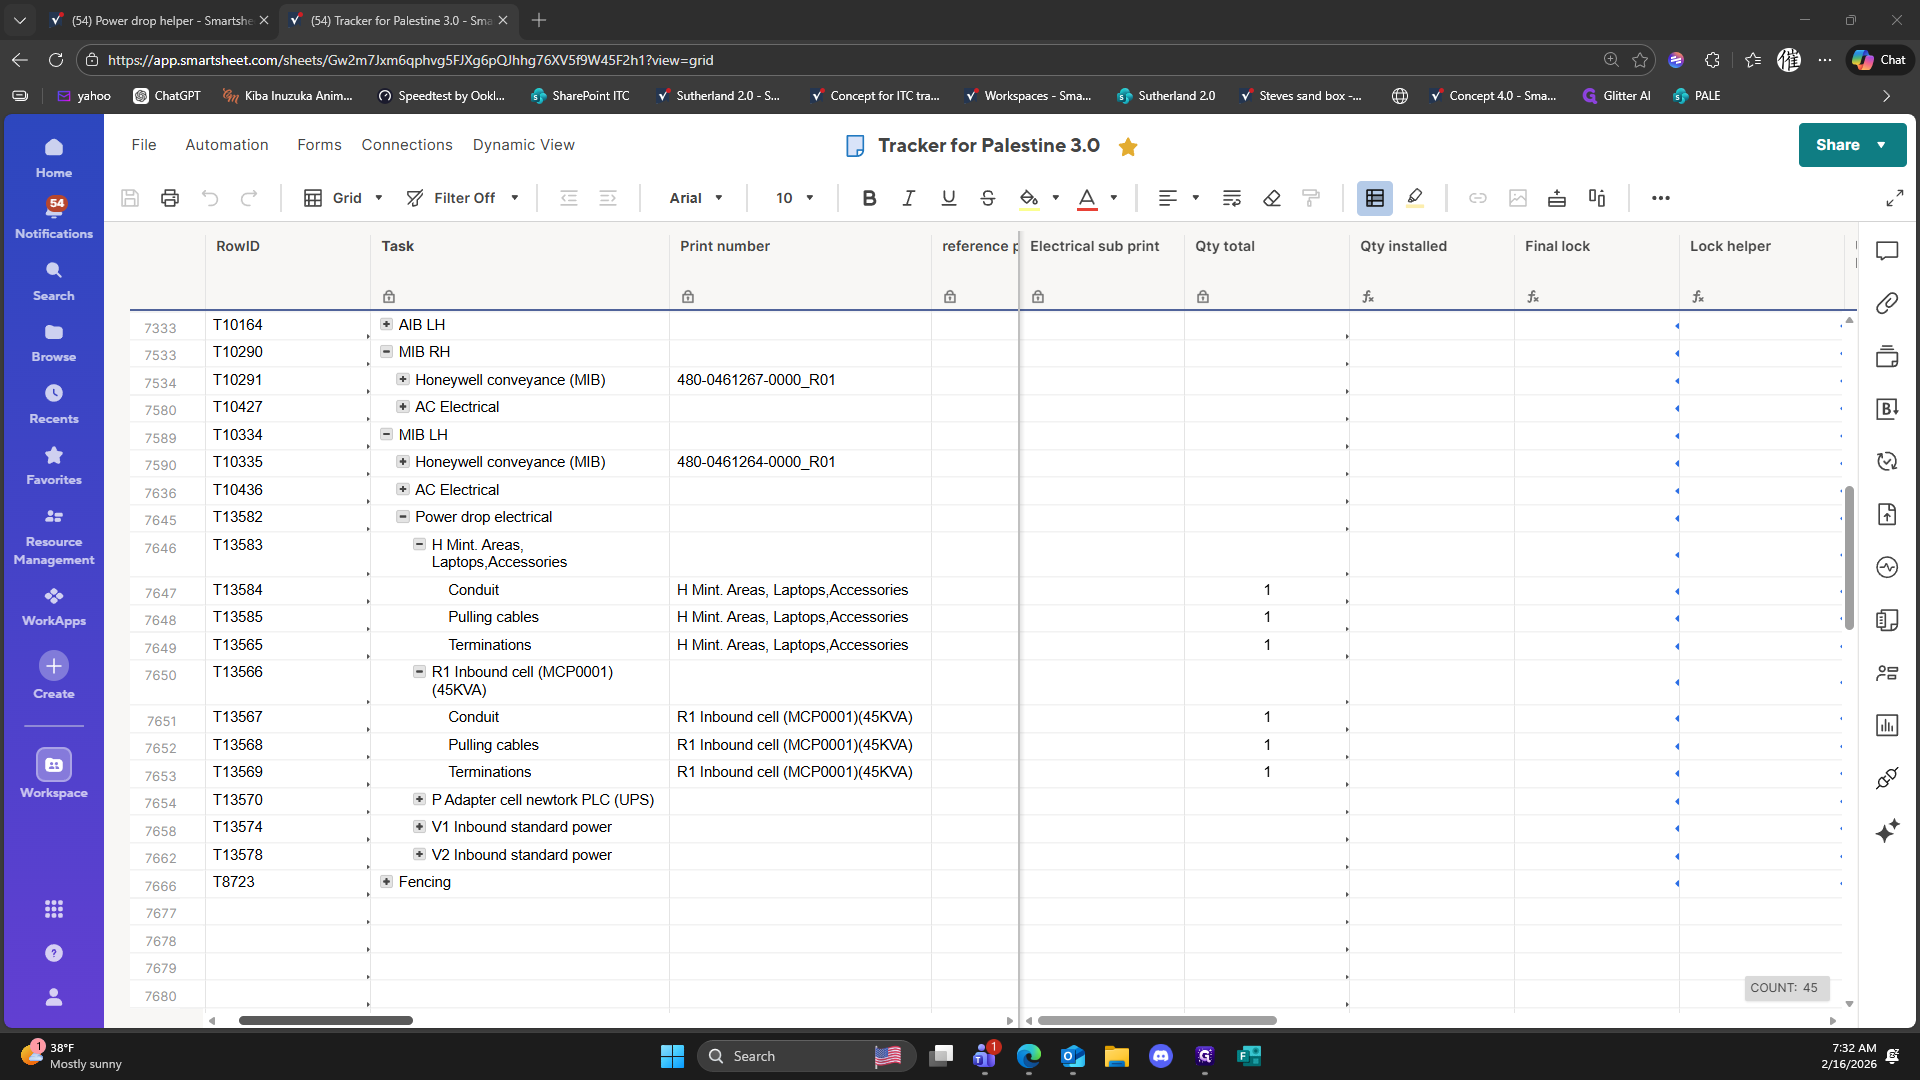Collapse the Power drop electrical row
The height and width of the screenshot is (1080, 1920).
(x=402, y=517)
